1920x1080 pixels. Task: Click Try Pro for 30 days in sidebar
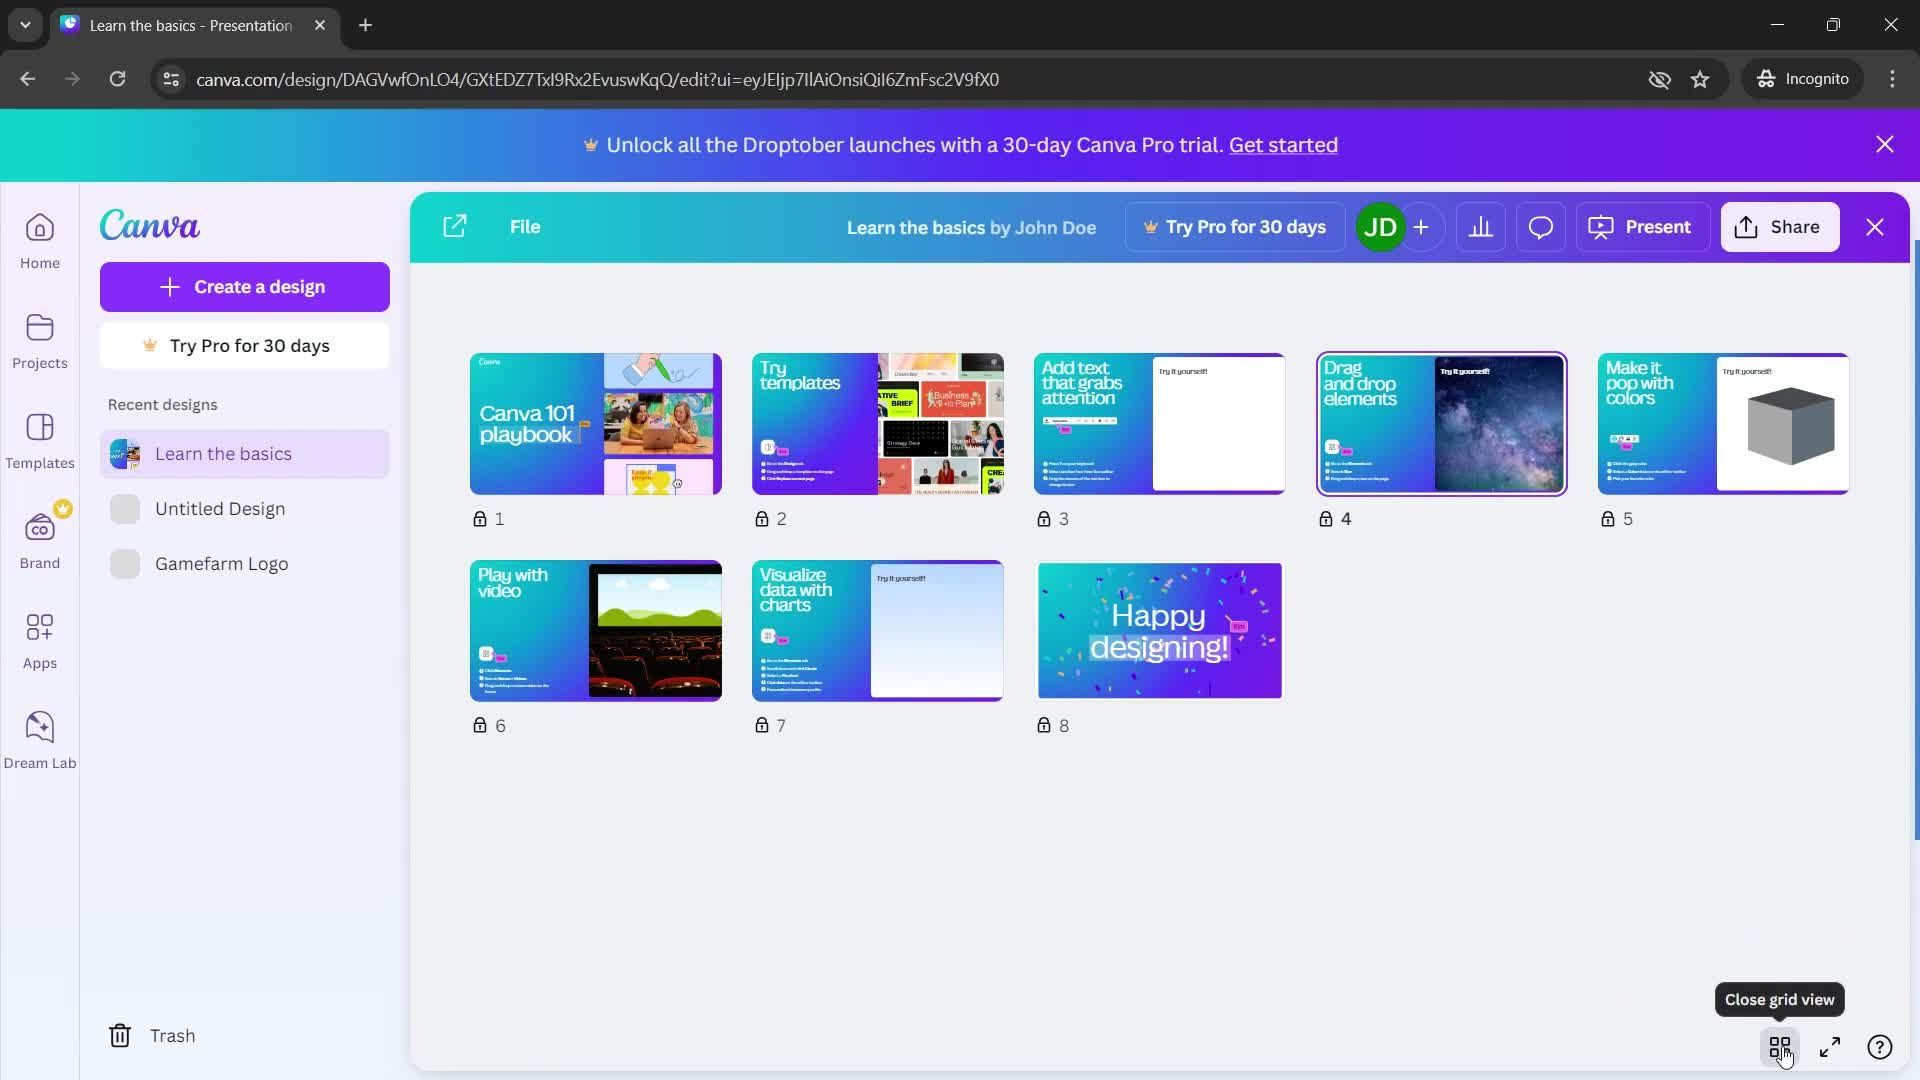245,346
